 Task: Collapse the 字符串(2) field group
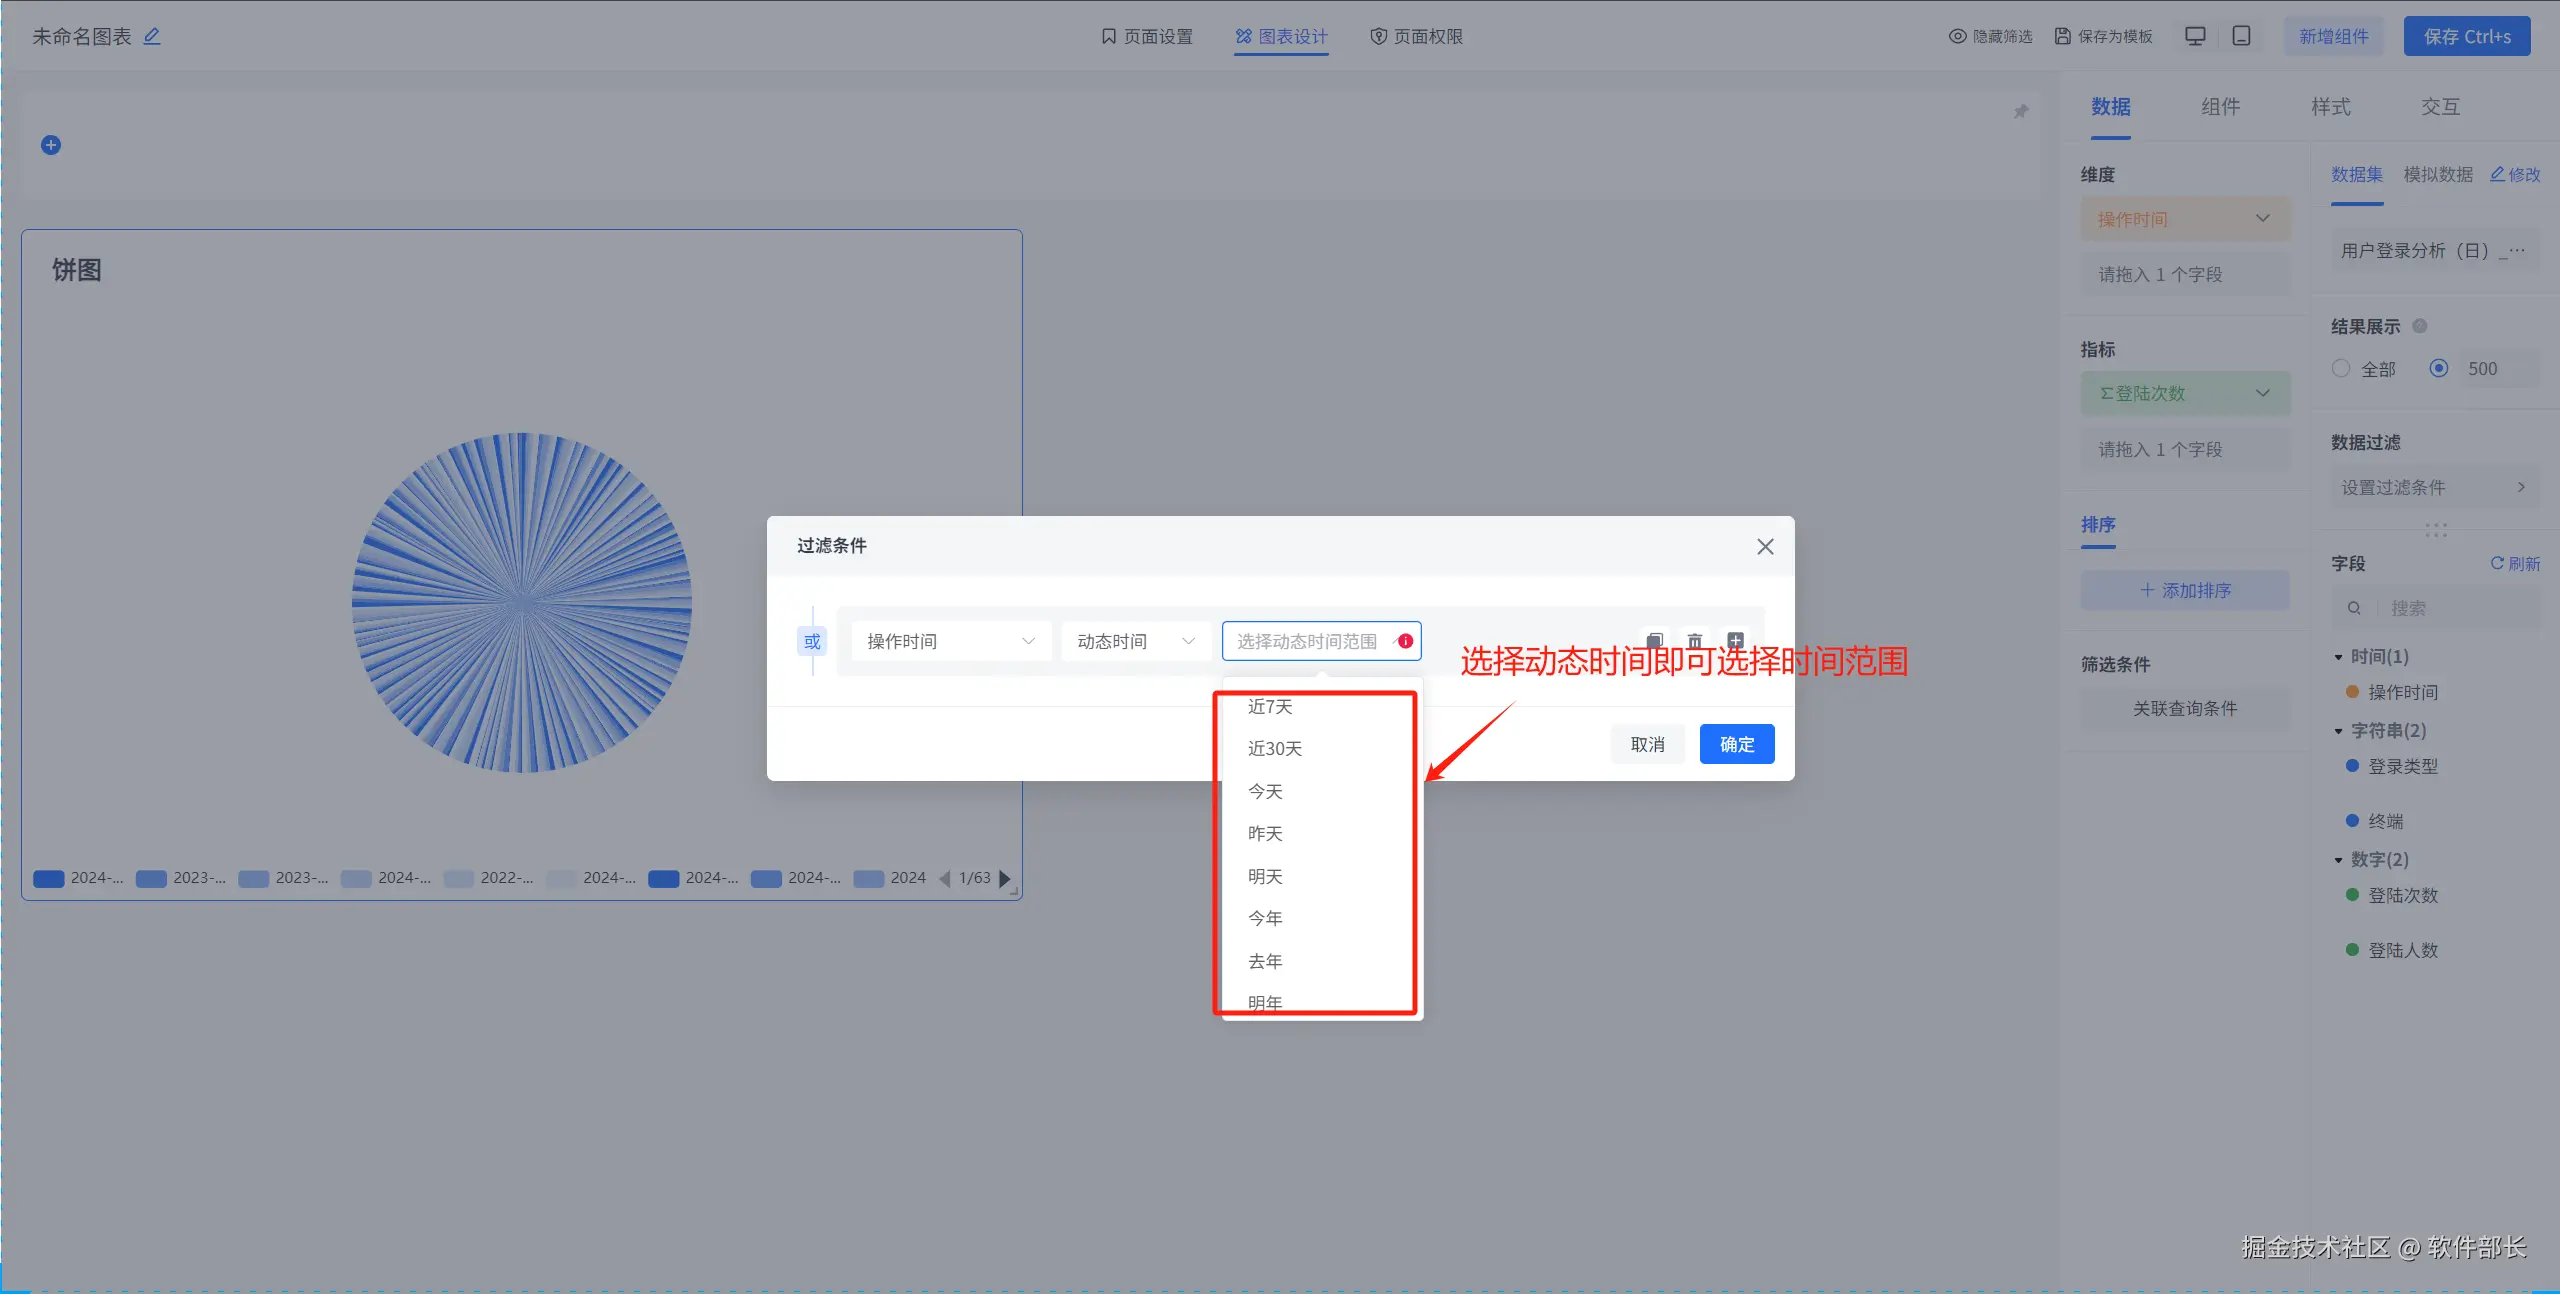2338,731
